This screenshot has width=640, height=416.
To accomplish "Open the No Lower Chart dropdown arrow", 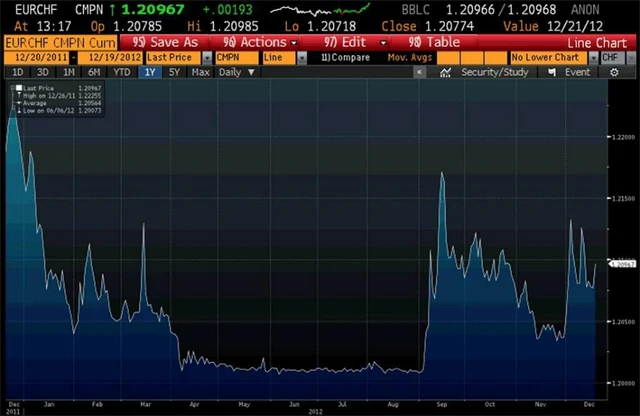I will [593, 58].
